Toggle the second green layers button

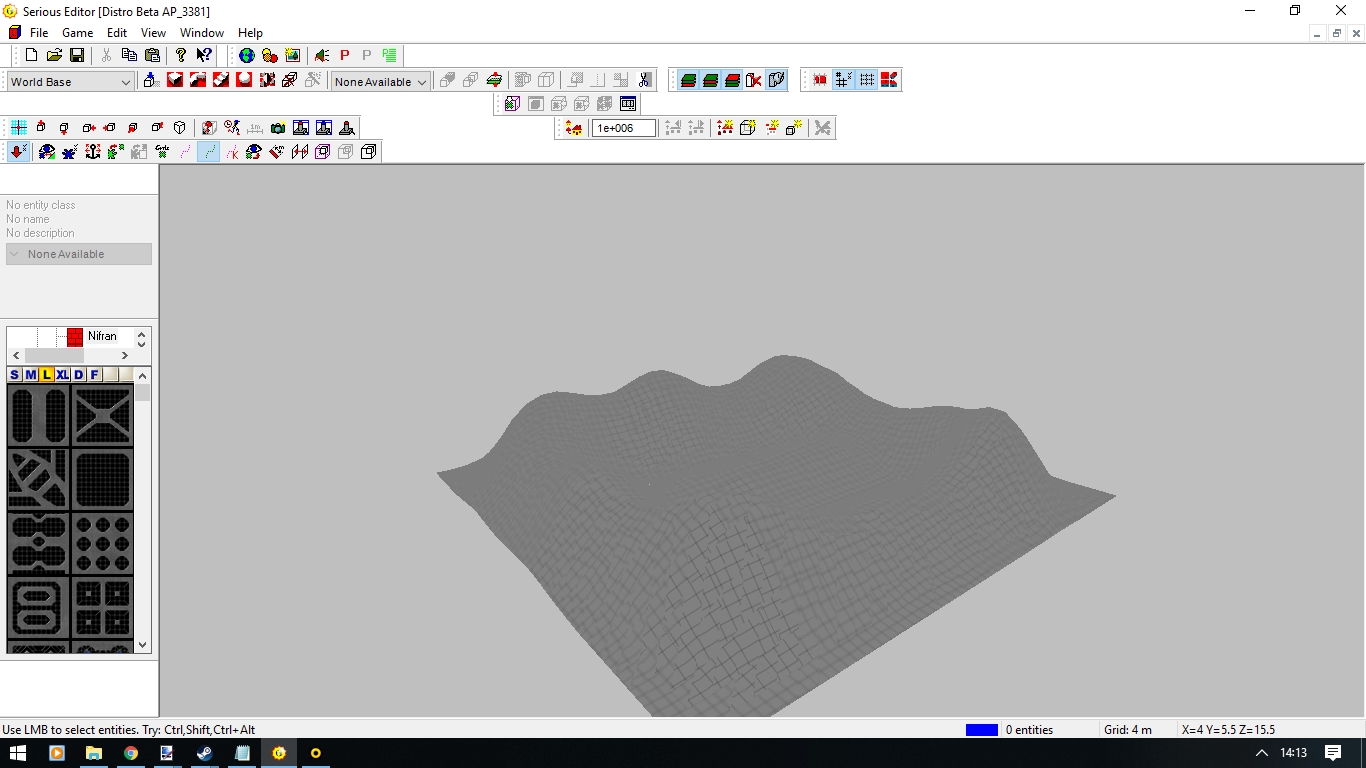pos(710,80)
